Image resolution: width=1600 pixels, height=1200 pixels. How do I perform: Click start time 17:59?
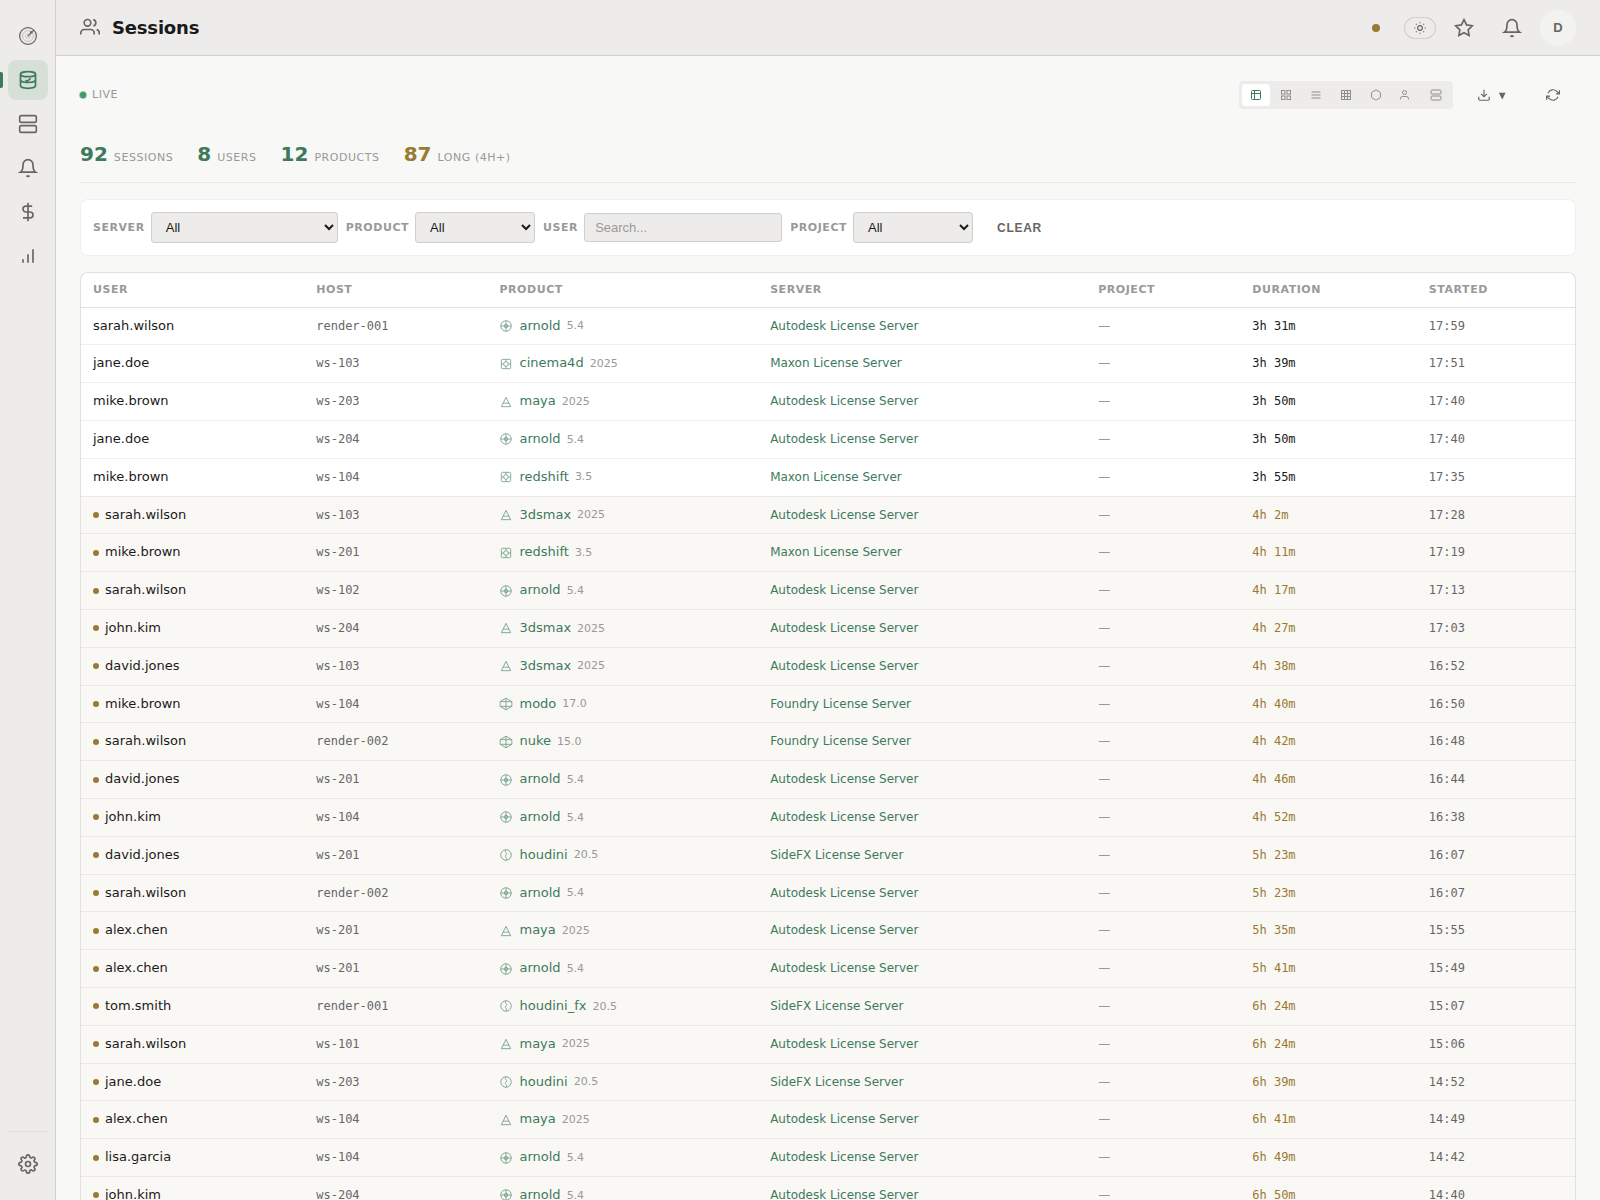pyautogui.click(x=1446, y=326)
